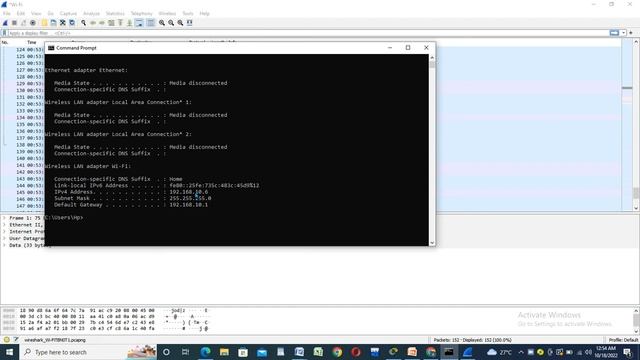The image size is (640, 360).
Task: Toggle auto-scroll during live capture
Action: click(139, 23)
